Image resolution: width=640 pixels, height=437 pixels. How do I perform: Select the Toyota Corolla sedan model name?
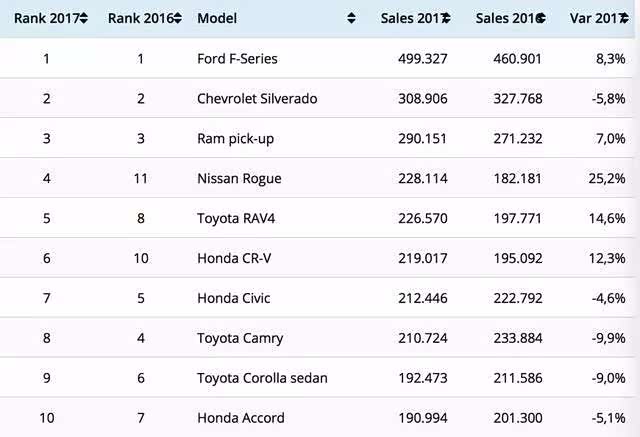263,378
